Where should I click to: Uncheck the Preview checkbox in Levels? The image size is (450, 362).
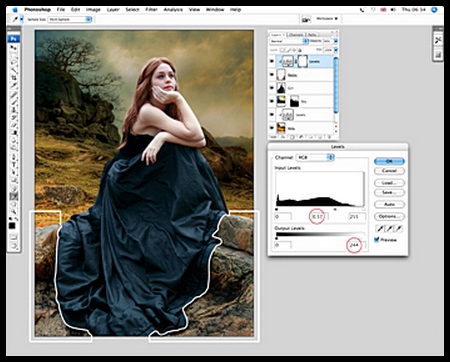point(377,240)
